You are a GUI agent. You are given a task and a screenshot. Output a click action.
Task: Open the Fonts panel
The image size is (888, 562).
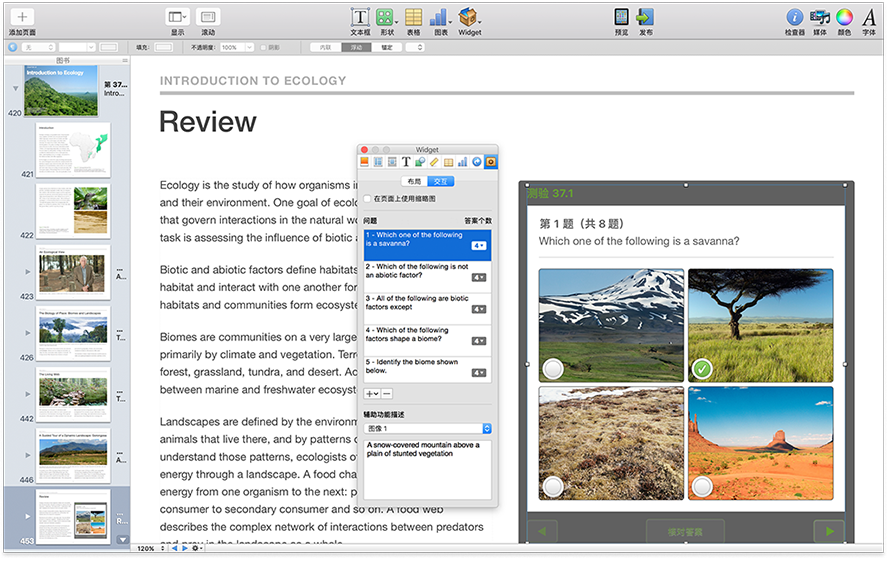pos(869,17)
